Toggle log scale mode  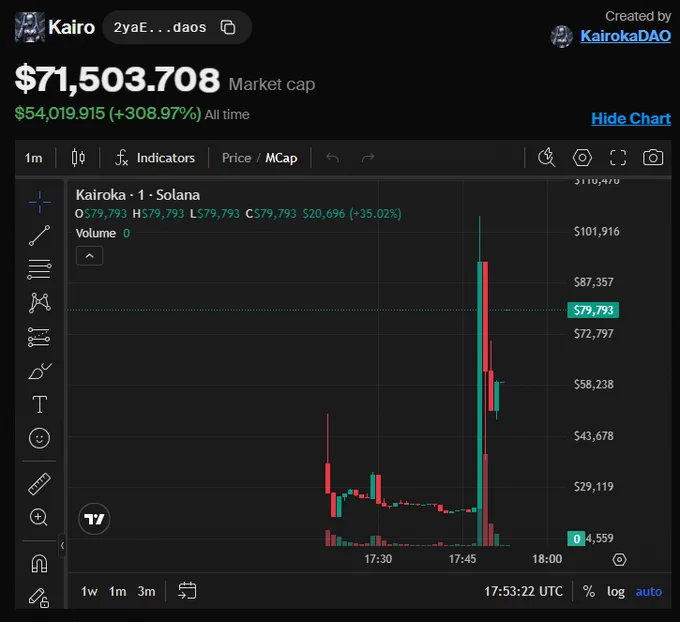(616, 591)
